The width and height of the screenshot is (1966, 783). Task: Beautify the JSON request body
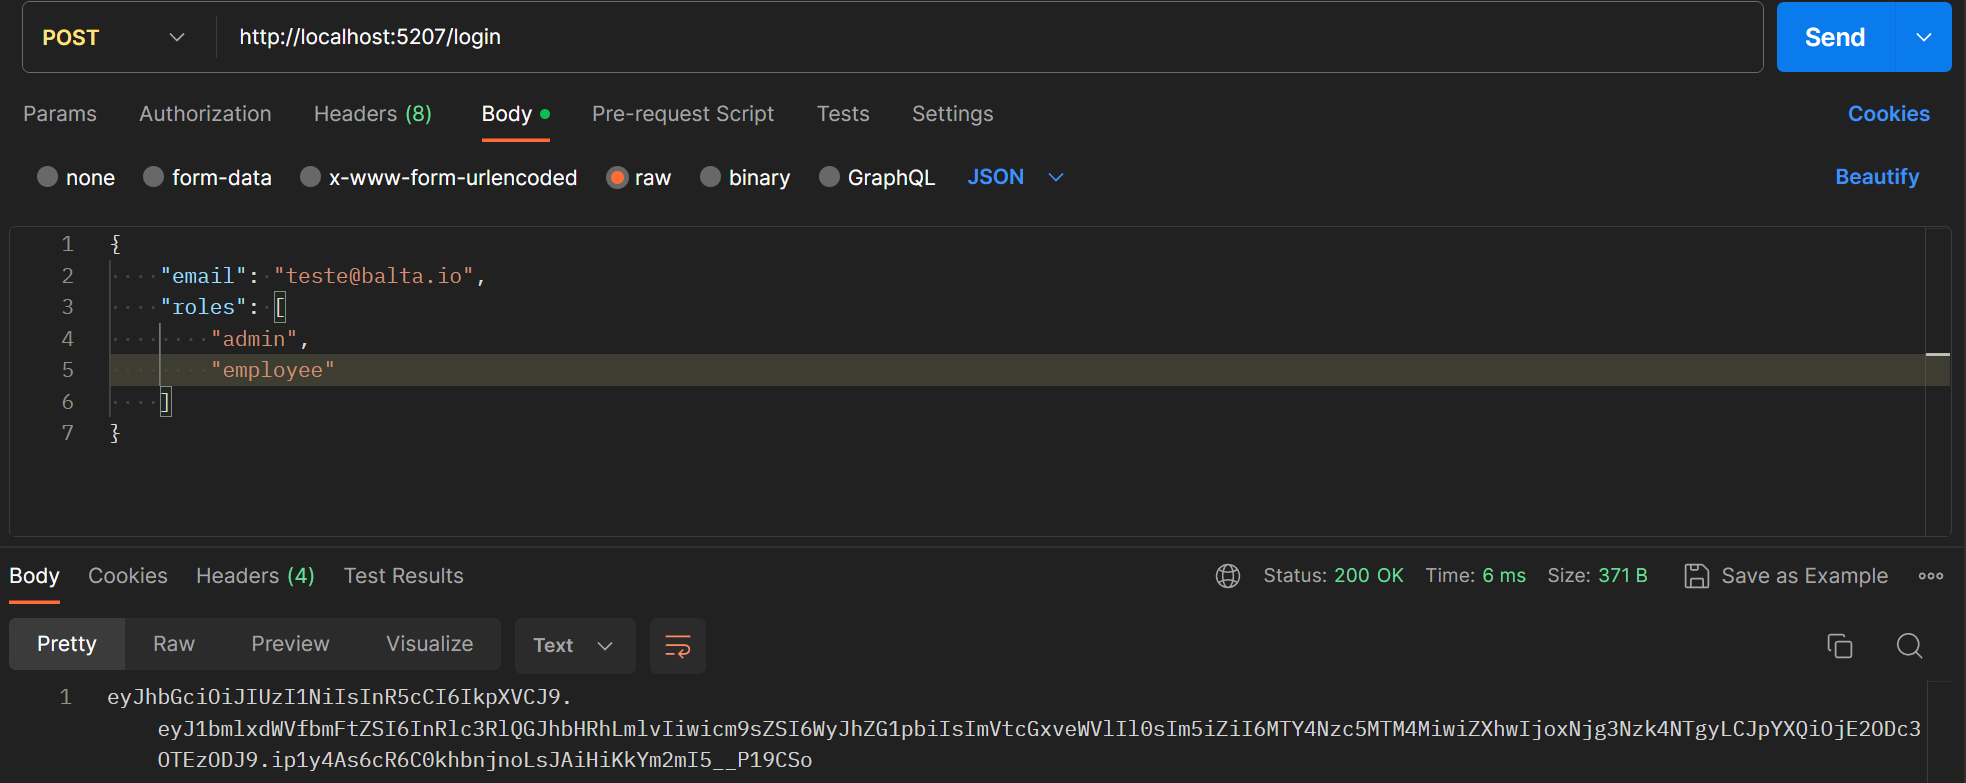point(1877,177)
